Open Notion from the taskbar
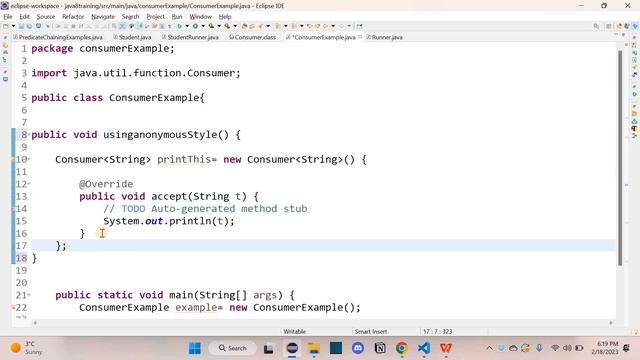 (x=380, y=348)
